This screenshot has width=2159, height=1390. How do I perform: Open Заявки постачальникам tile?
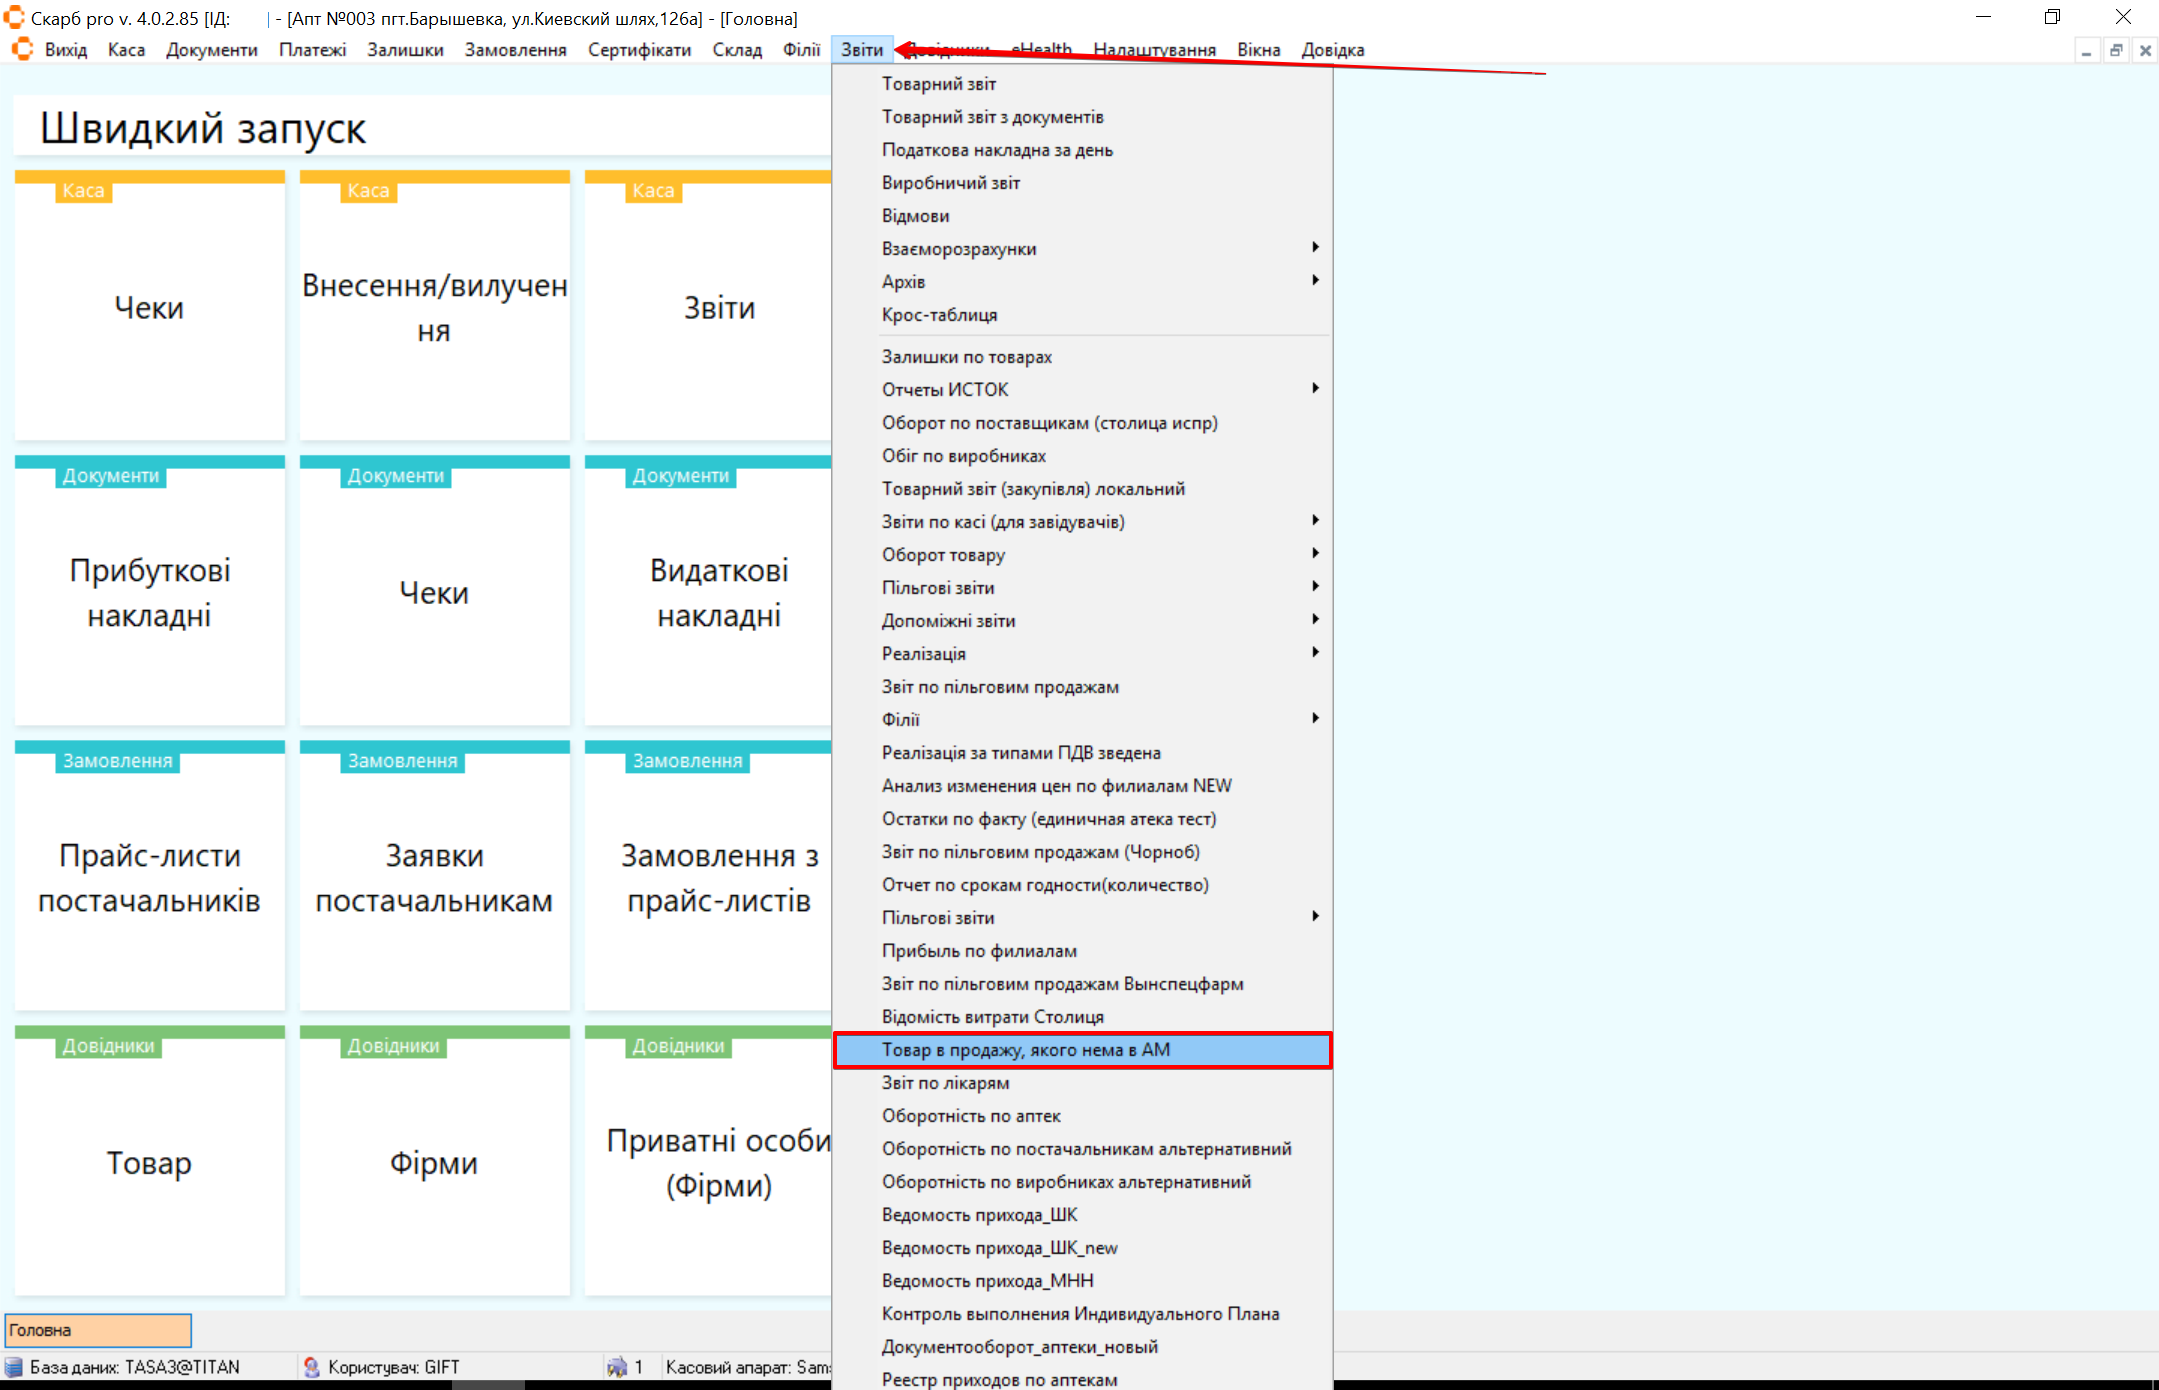(x=434, y=877)
